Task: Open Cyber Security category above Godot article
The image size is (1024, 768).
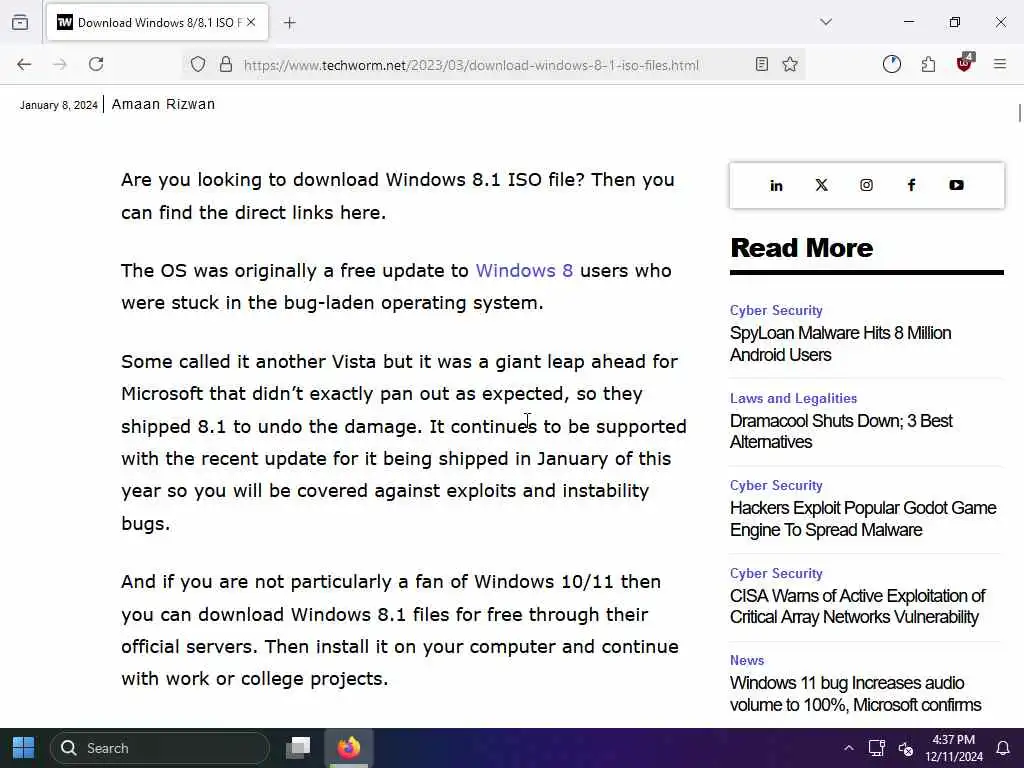Action: point(776,485)
